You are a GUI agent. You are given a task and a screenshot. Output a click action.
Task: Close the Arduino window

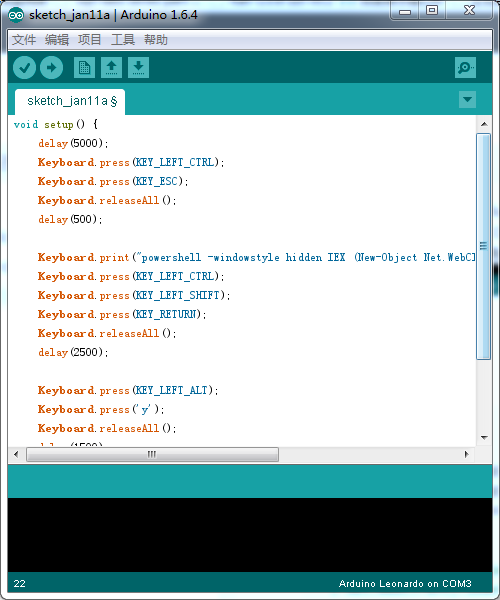pos(469,10)
